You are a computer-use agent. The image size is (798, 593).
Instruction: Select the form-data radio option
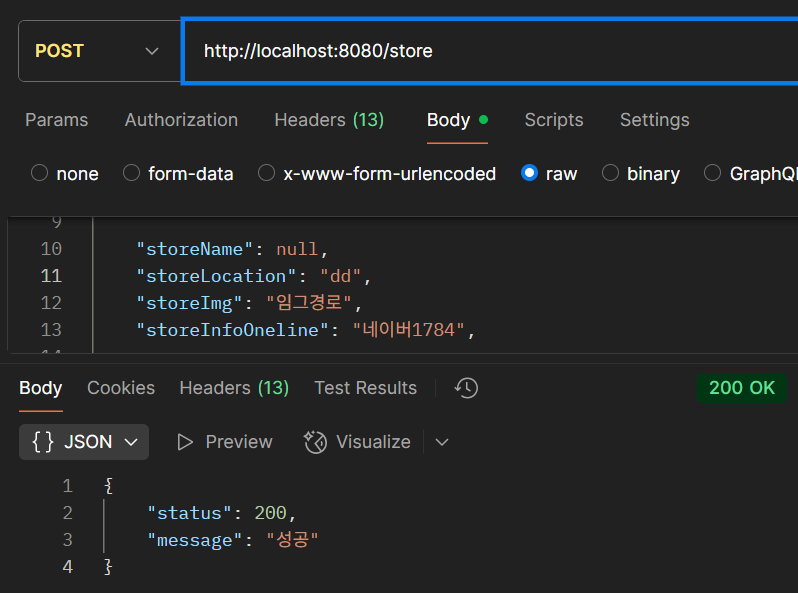131,173
